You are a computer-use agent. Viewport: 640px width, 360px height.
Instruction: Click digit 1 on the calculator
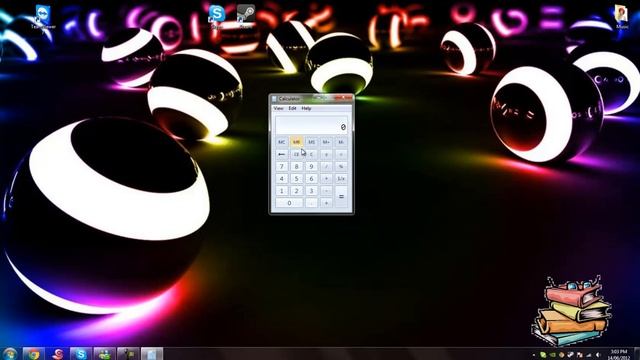click(282, 191)
